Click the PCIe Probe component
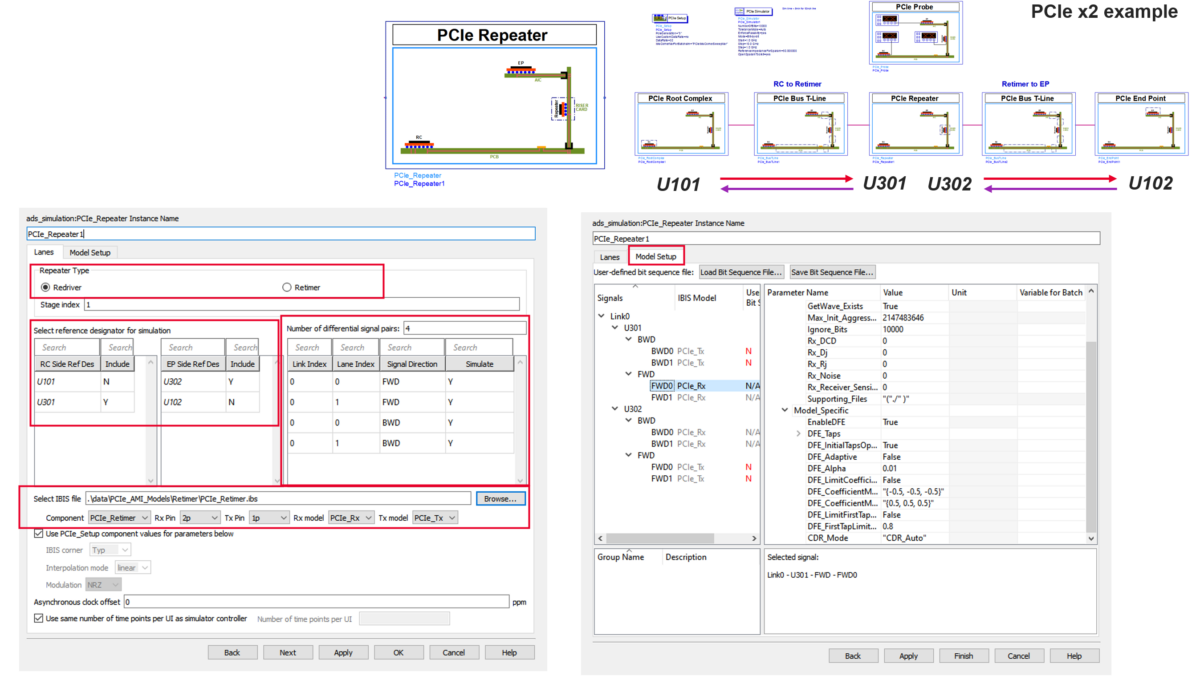 coord(915,32)
